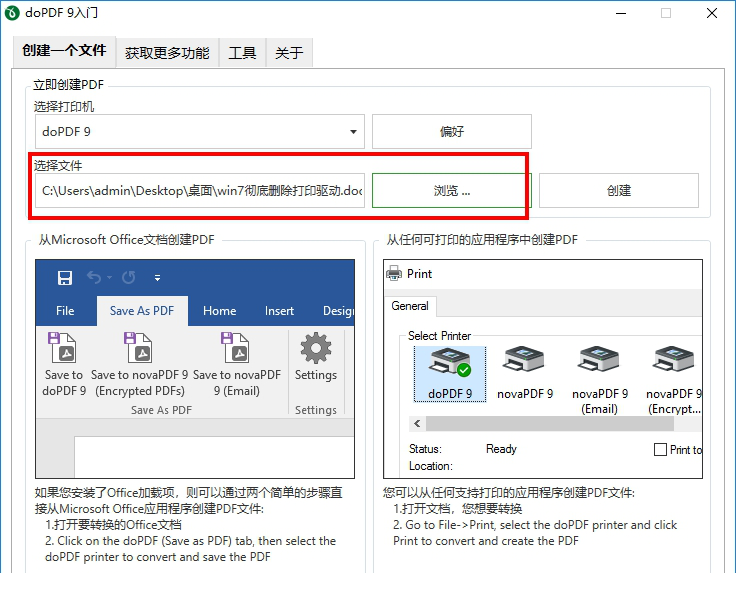Open the Settings gear in ribbon
This screenshot has width=736, height=595.
click(316, 348)
